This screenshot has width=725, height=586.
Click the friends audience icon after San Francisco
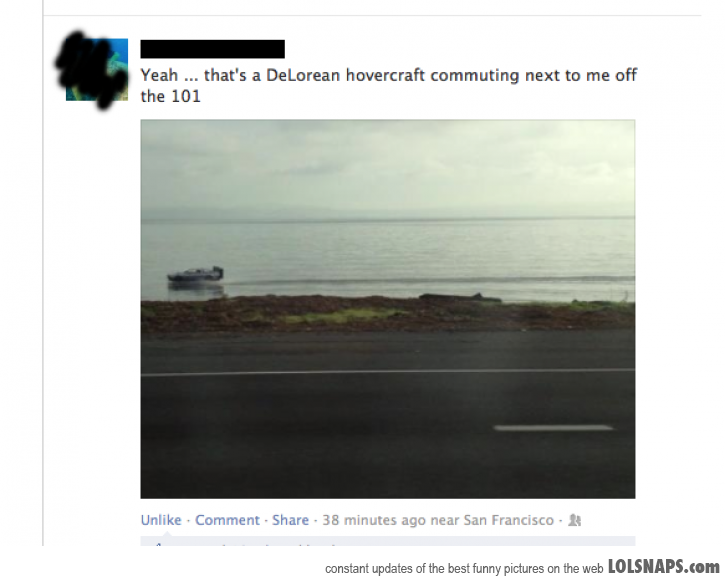[x=574, y=520]
